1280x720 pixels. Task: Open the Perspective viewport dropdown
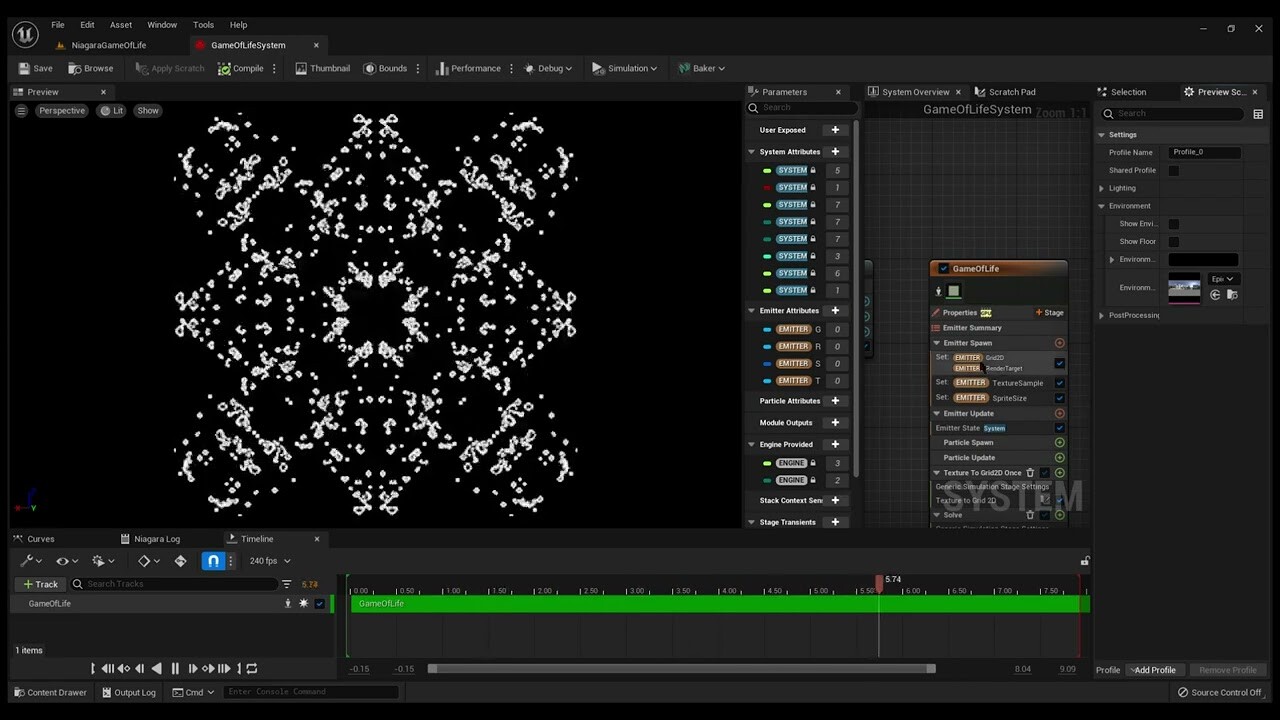(x=62, y=110)
